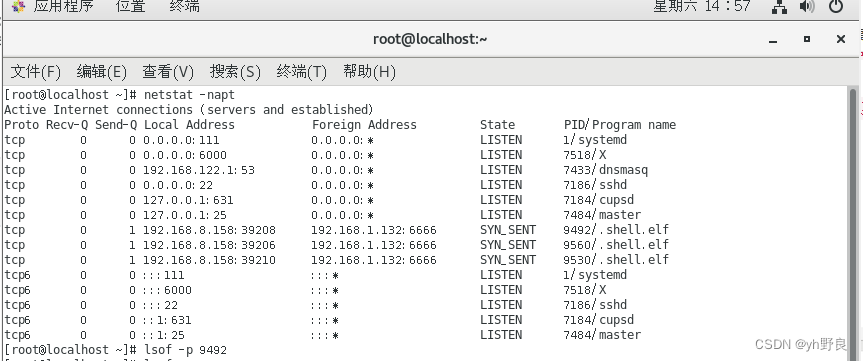Maximize the root@localhost terminal window
This screenshot has width=863, height=361.
pos(807,39)
